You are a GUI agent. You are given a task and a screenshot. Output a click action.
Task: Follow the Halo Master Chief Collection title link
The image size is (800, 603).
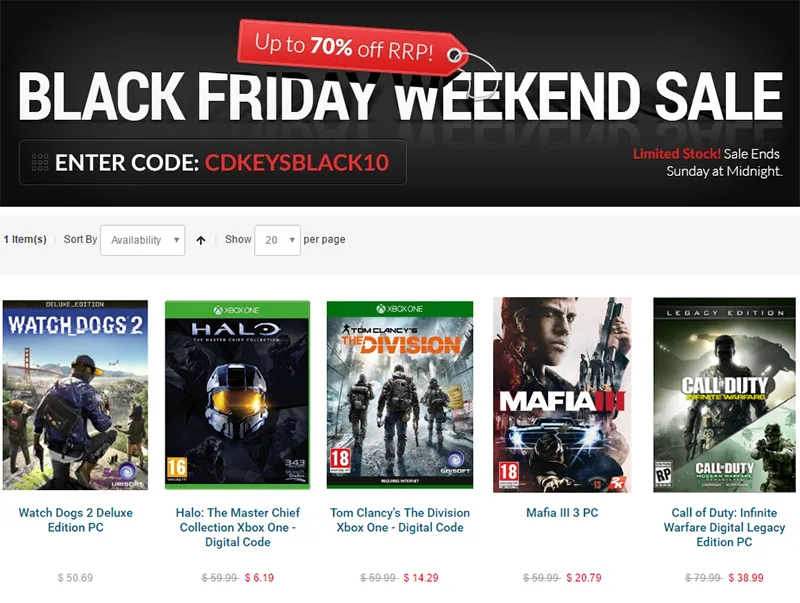(x=237, y=527)
